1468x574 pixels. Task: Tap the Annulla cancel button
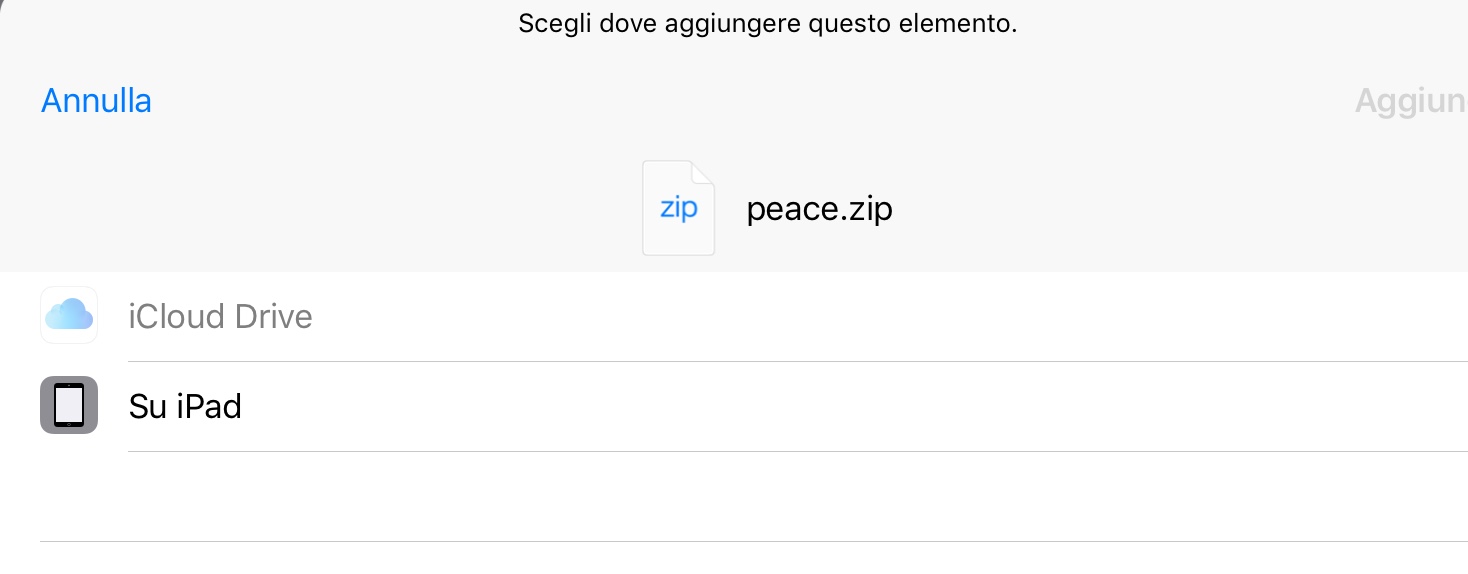pyautogui.click(x=96, y=101)
